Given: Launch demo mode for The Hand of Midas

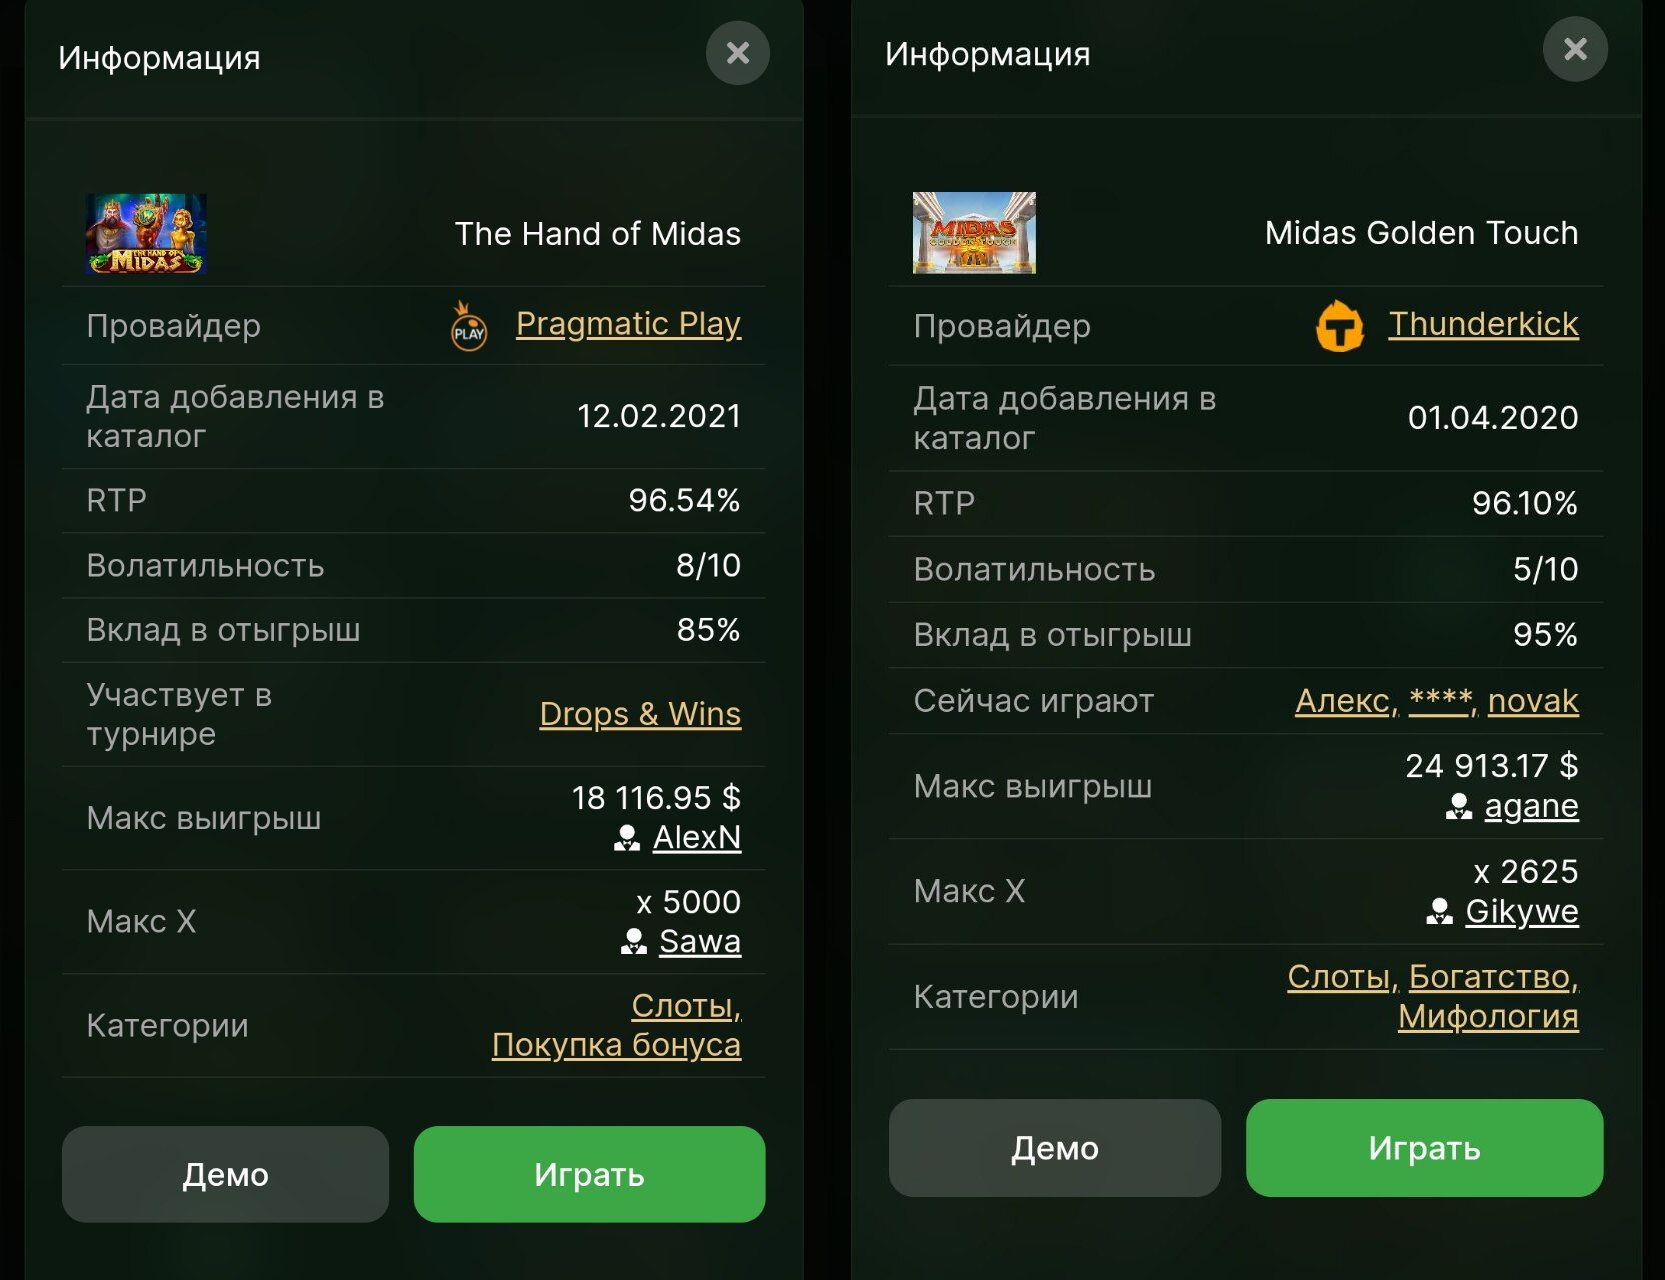Looking at the screenshot, I should click(x=225, y=1174).
